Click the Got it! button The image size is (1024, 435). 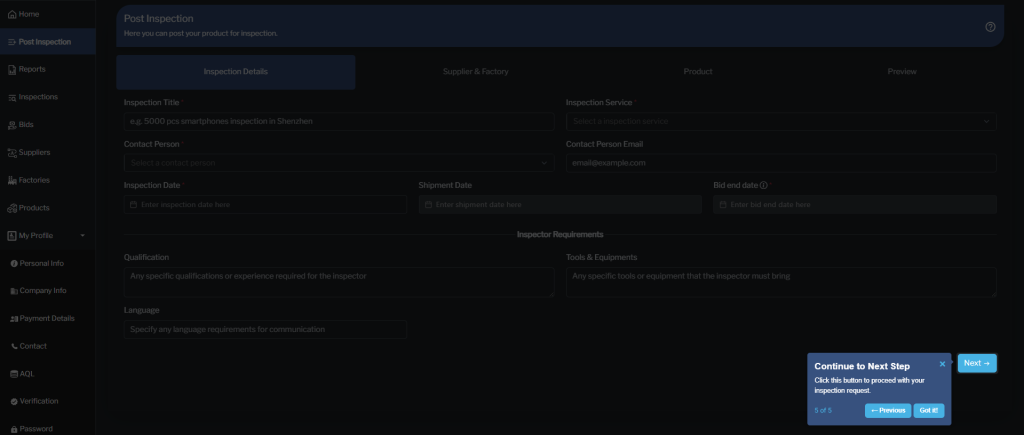[x=929, y=411]
